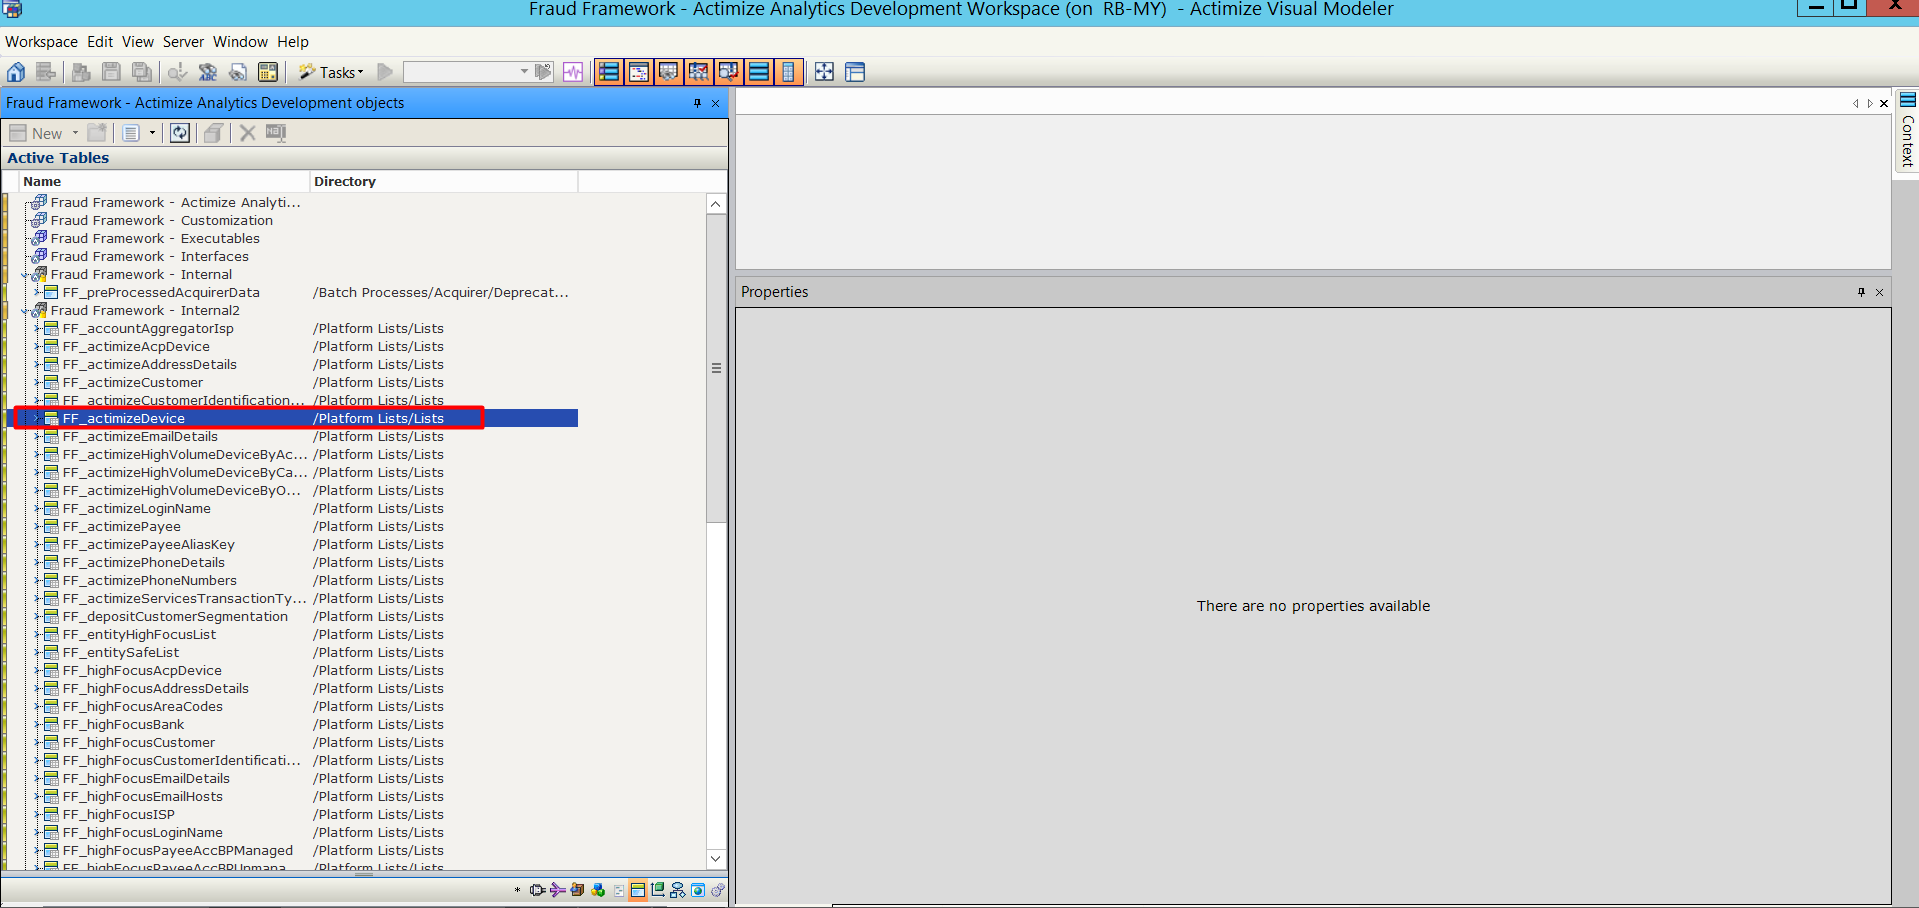Screen dimensions: 1919x908
Task: Toggle the first orange list-view toolbar icon
Action: click(x=609, y=72)
